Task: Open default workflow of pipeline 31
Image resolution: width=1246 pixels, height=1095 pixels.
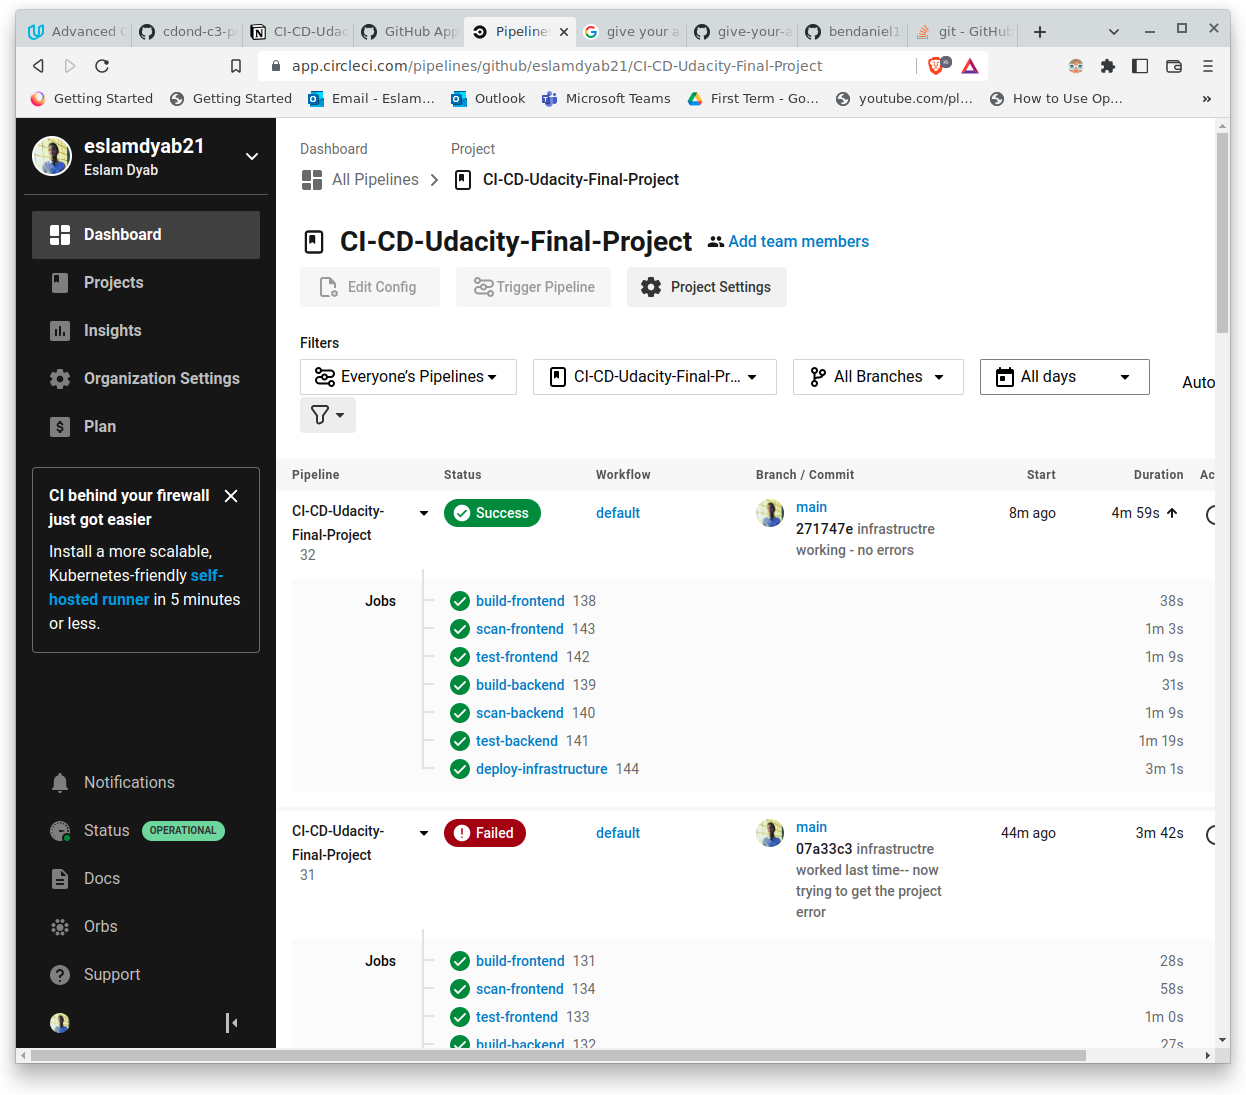Action: click(618, 834)
